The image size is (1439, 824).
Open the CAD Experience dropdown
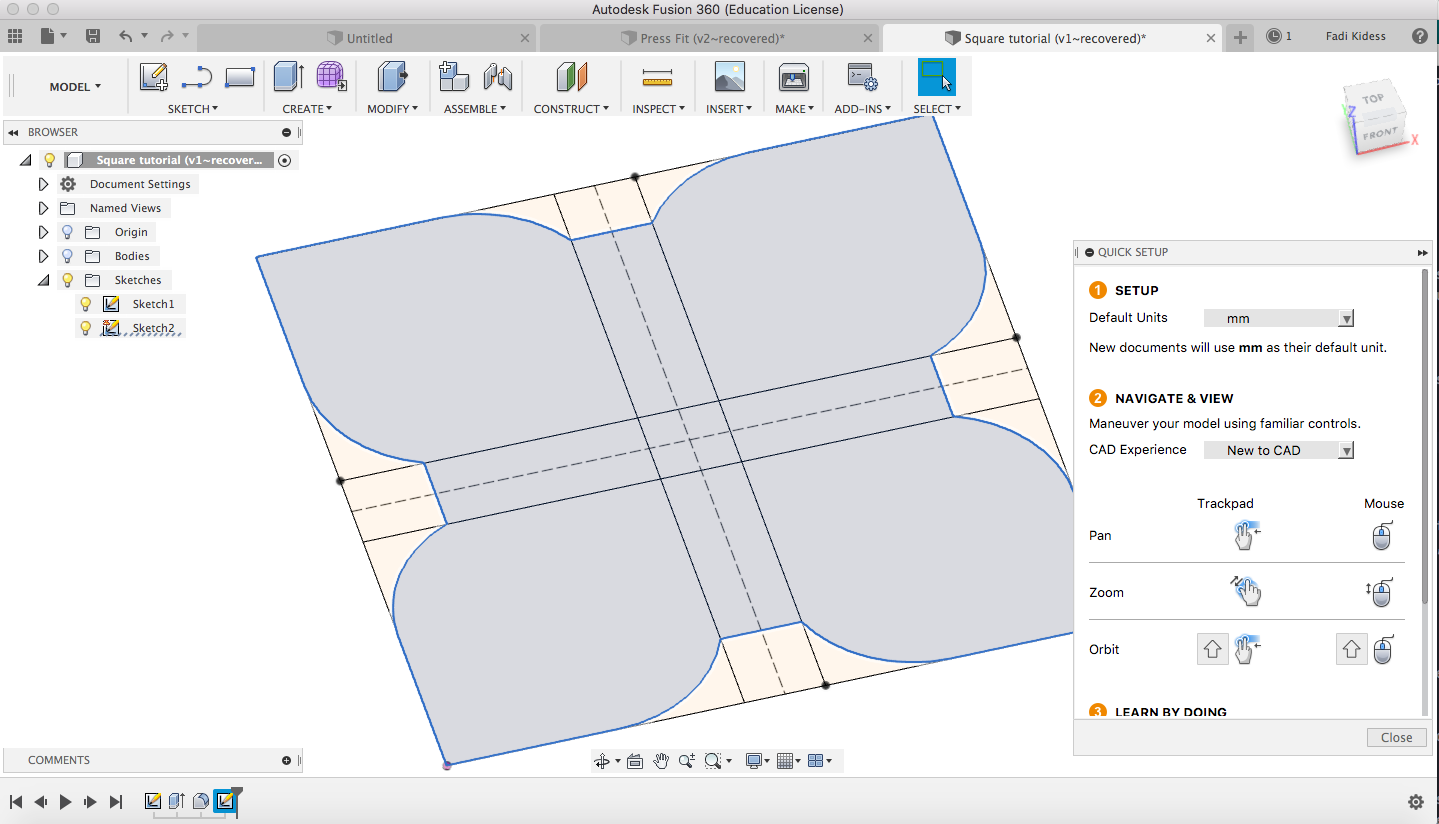pos(1345,450)
